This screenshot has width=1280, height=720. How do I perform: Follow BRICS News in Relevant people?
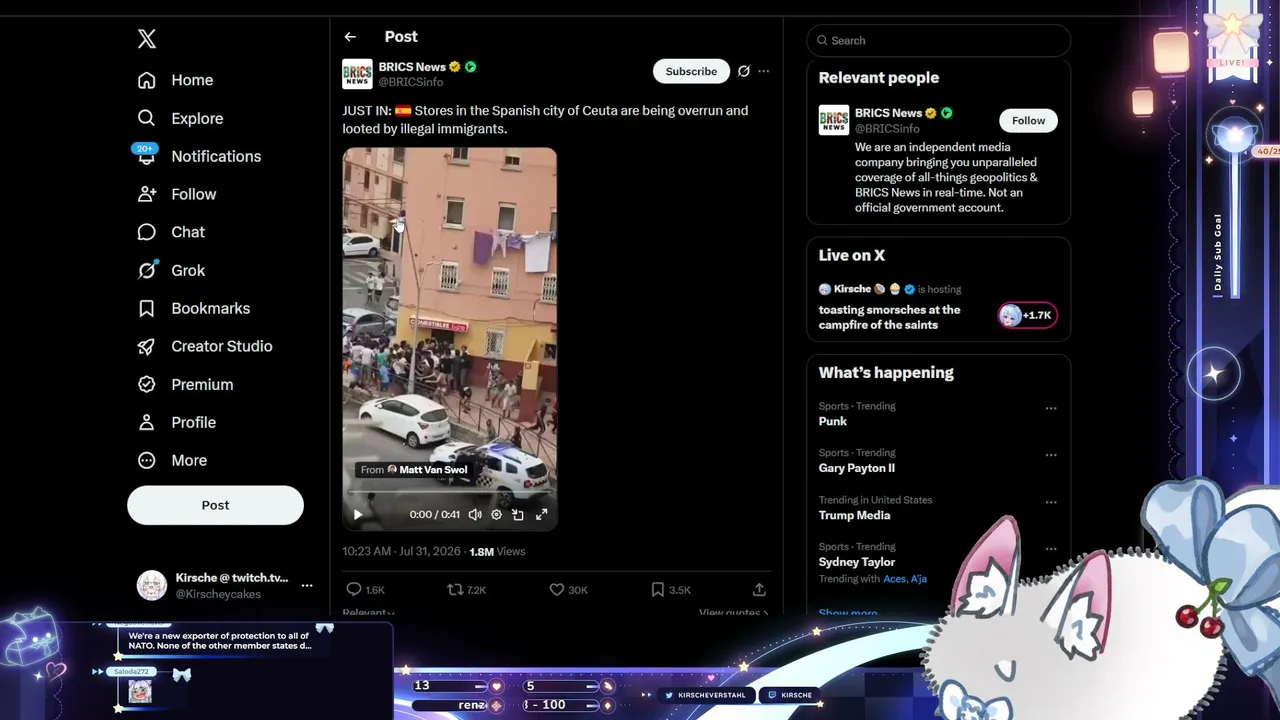[1028, 120]
